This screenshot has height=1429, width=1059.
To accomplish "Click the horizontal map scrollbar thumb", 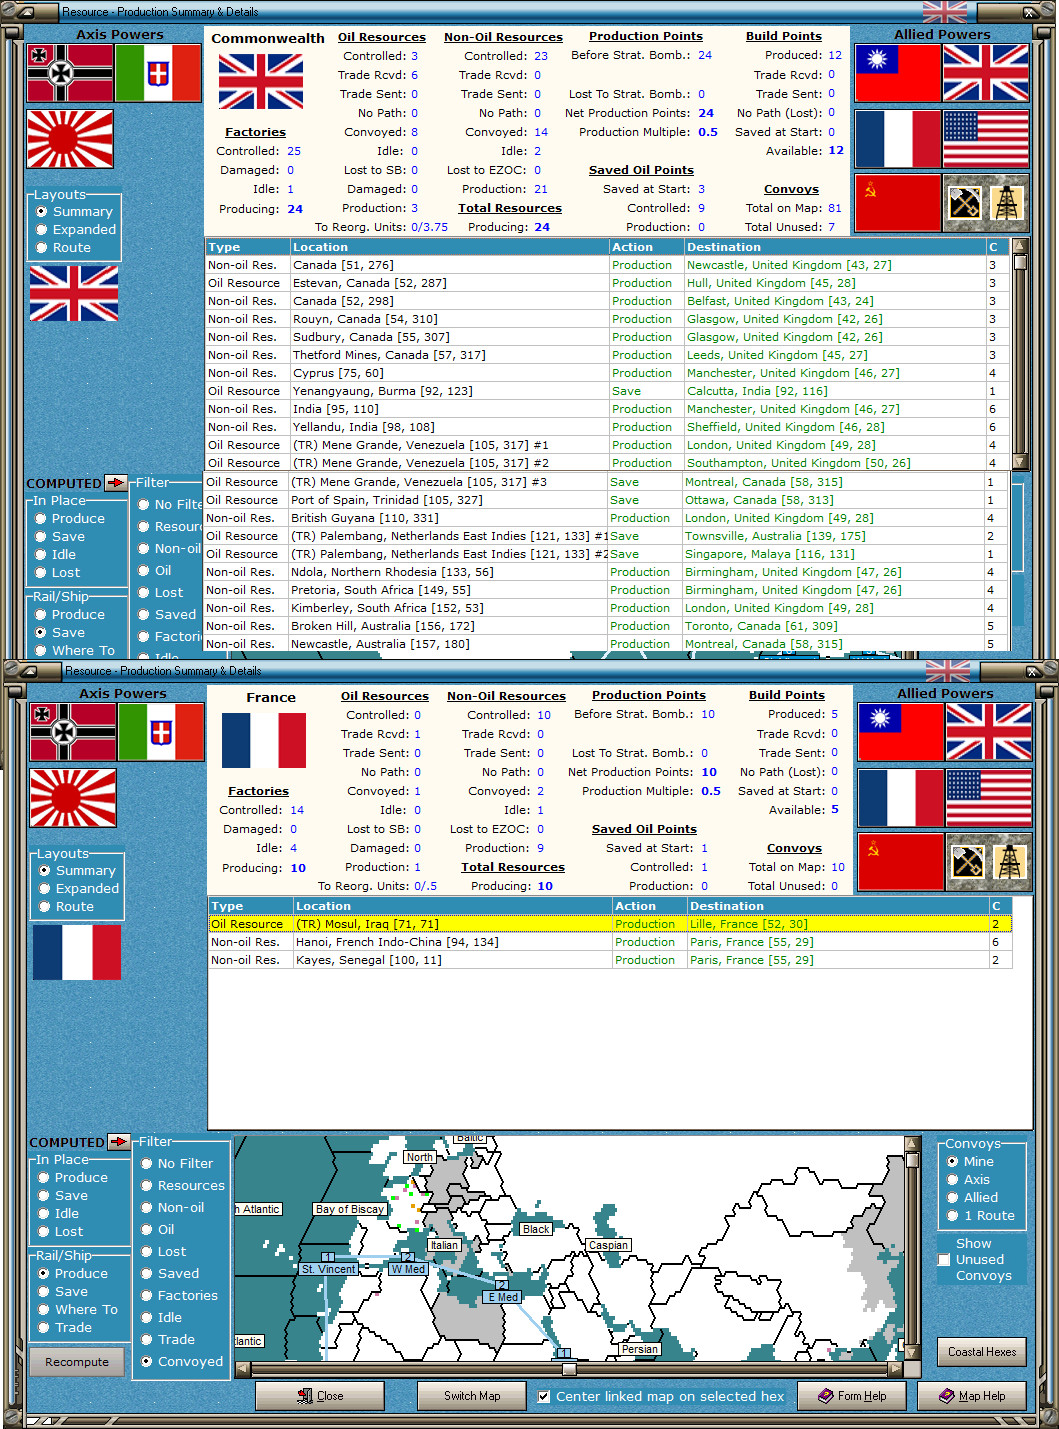I will [568, 1369].
